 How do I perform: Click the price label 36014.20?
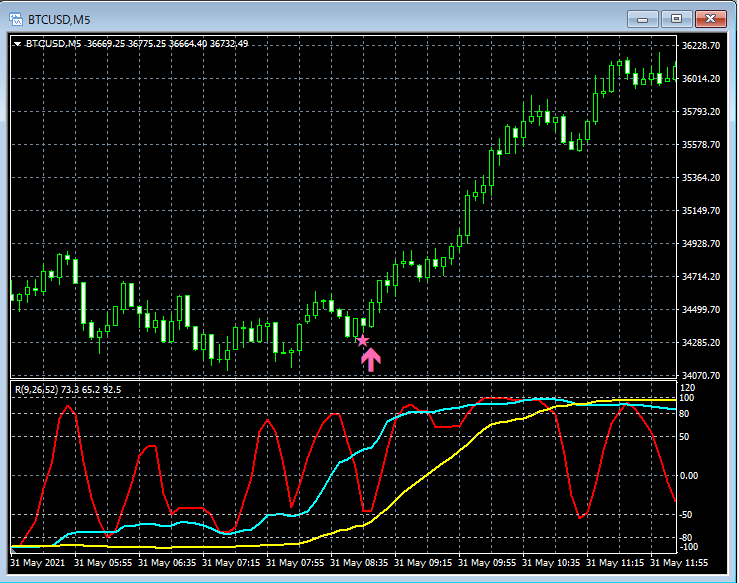coord(701,79)
